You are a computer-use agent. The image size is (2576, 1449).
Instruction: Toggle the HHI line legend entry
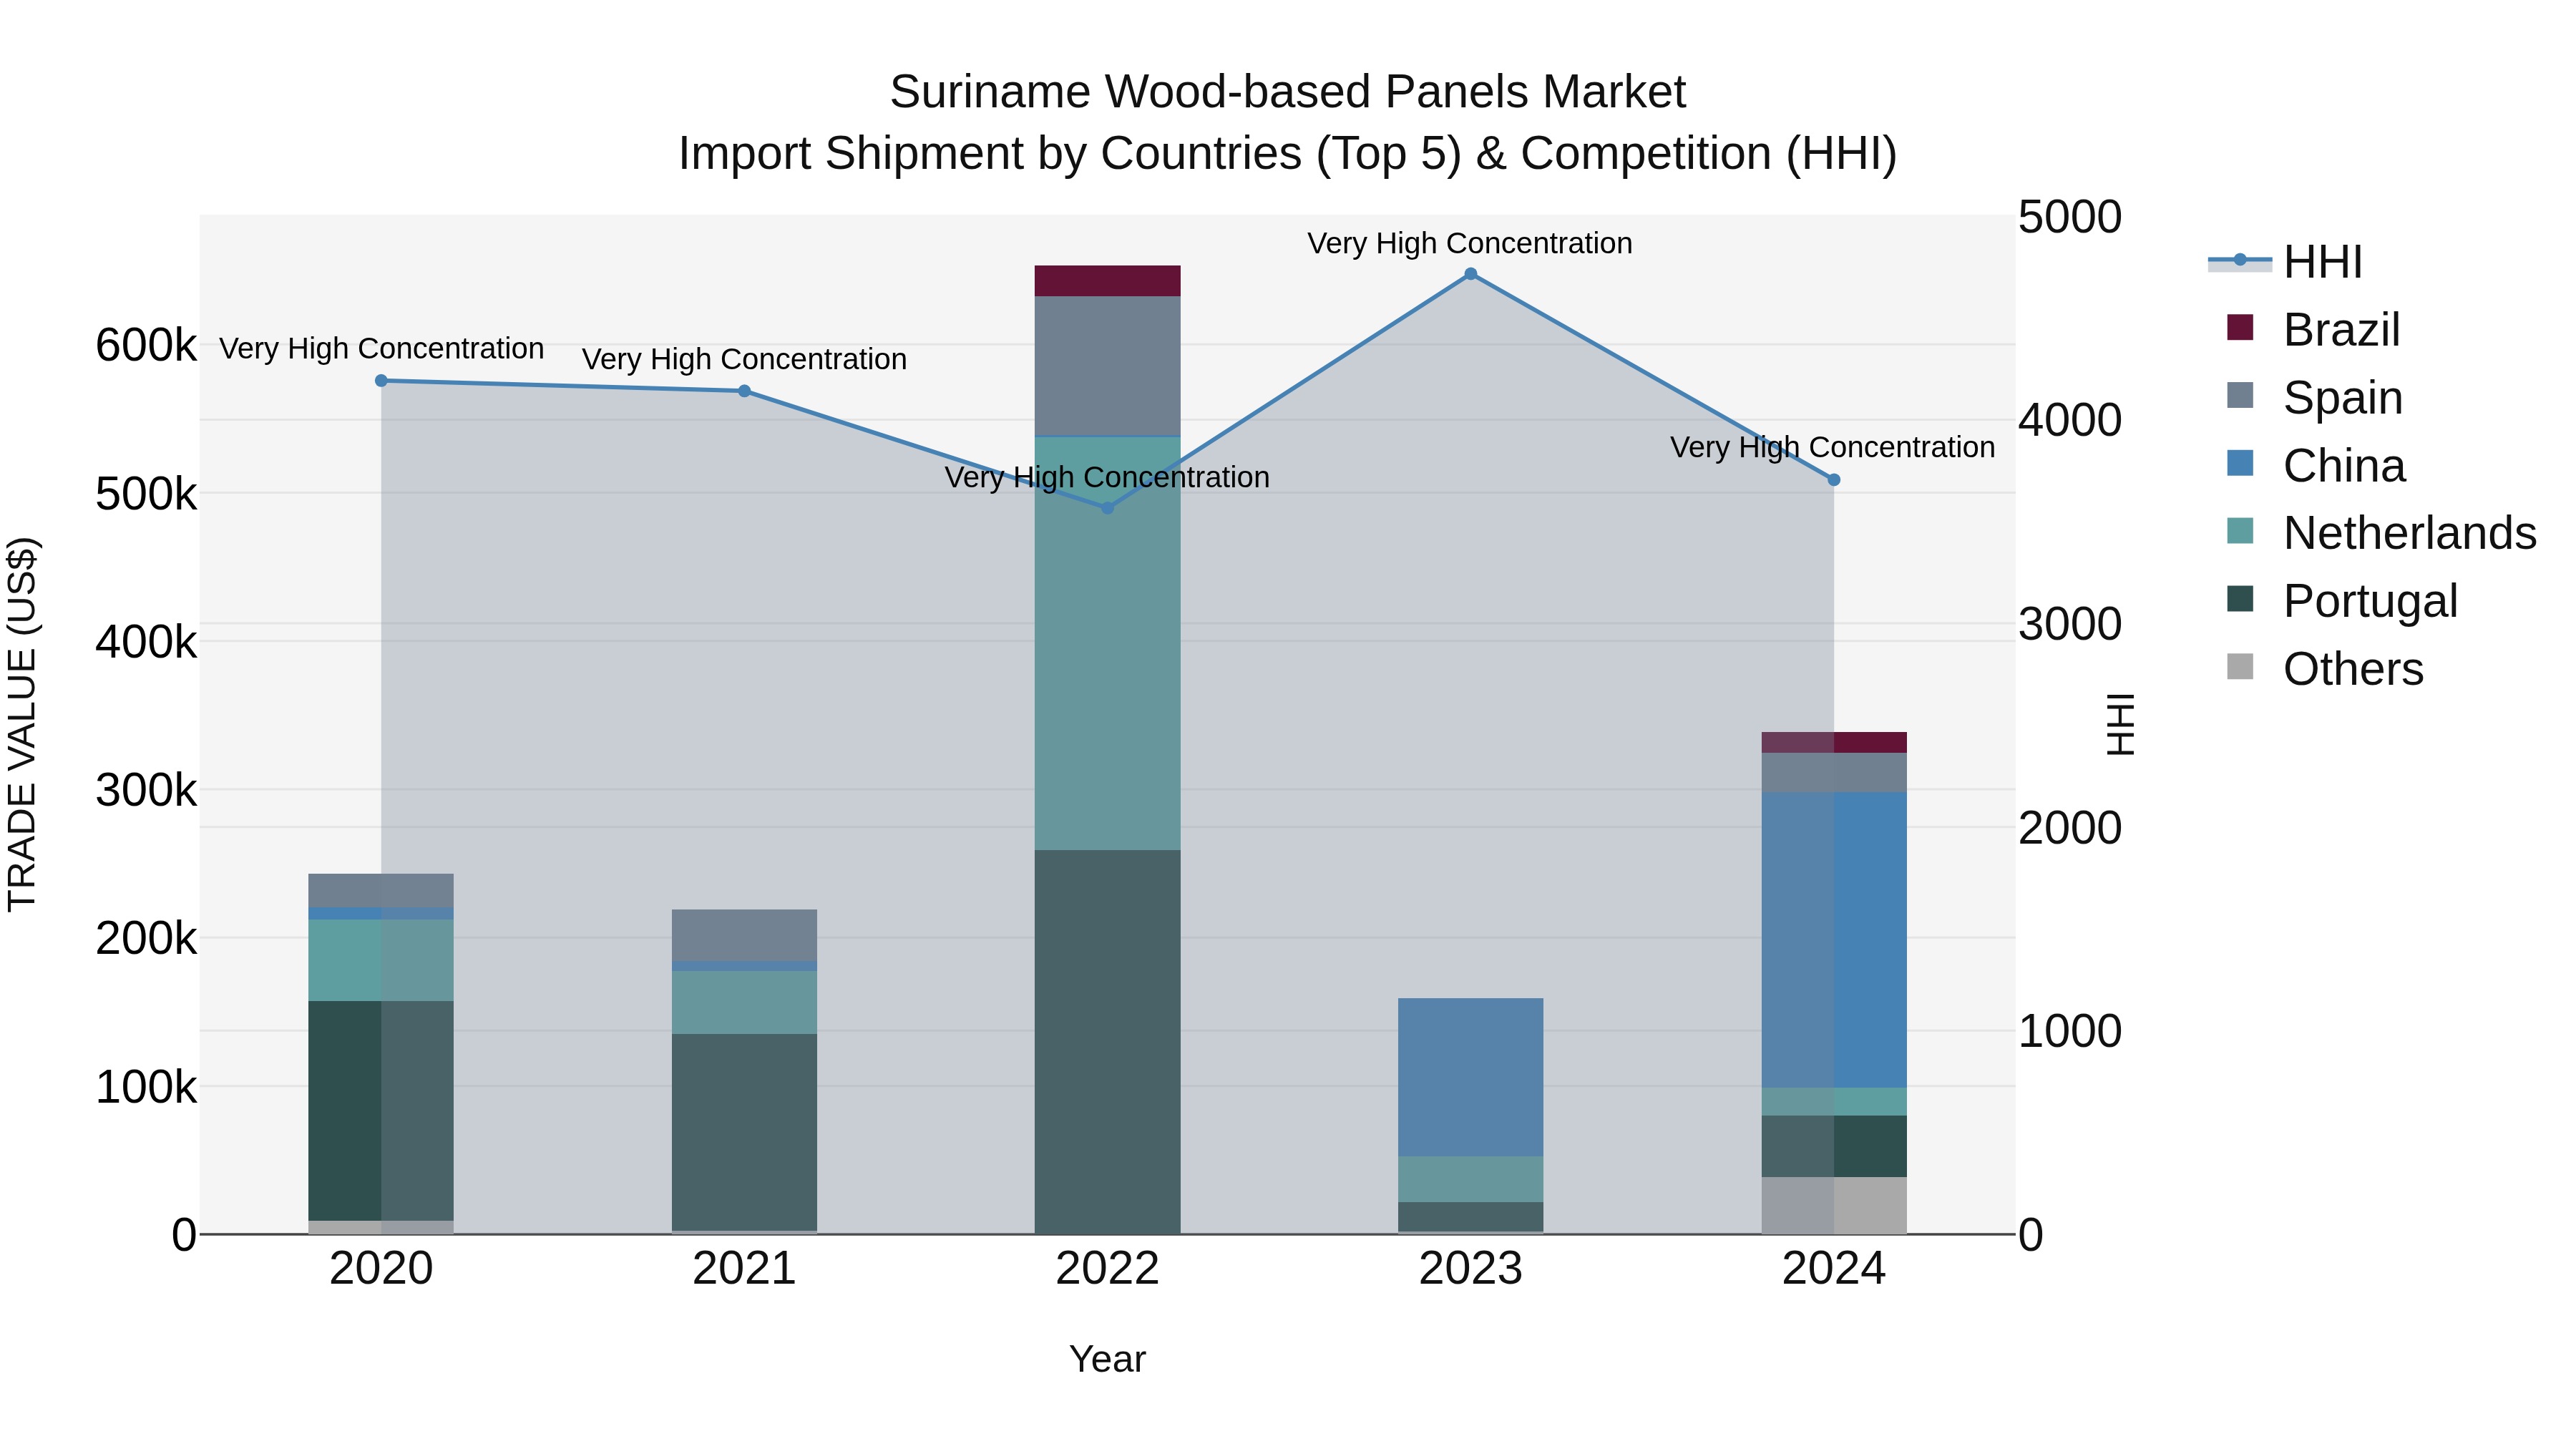point(2285,262)
